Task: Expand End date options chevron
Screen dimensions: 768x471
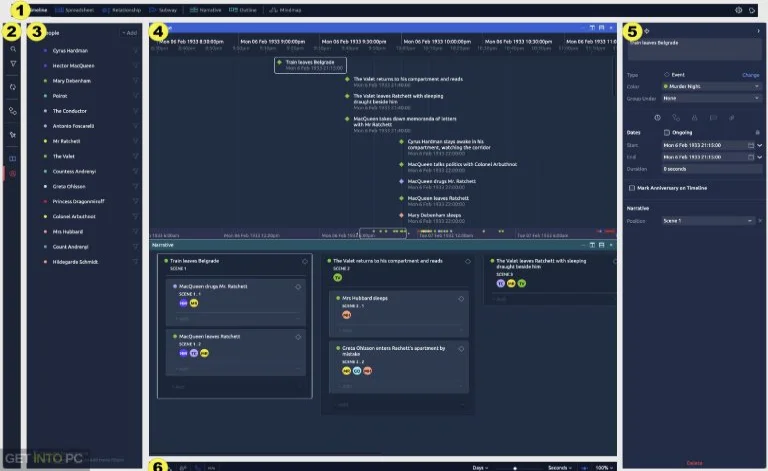Action: 759,157
